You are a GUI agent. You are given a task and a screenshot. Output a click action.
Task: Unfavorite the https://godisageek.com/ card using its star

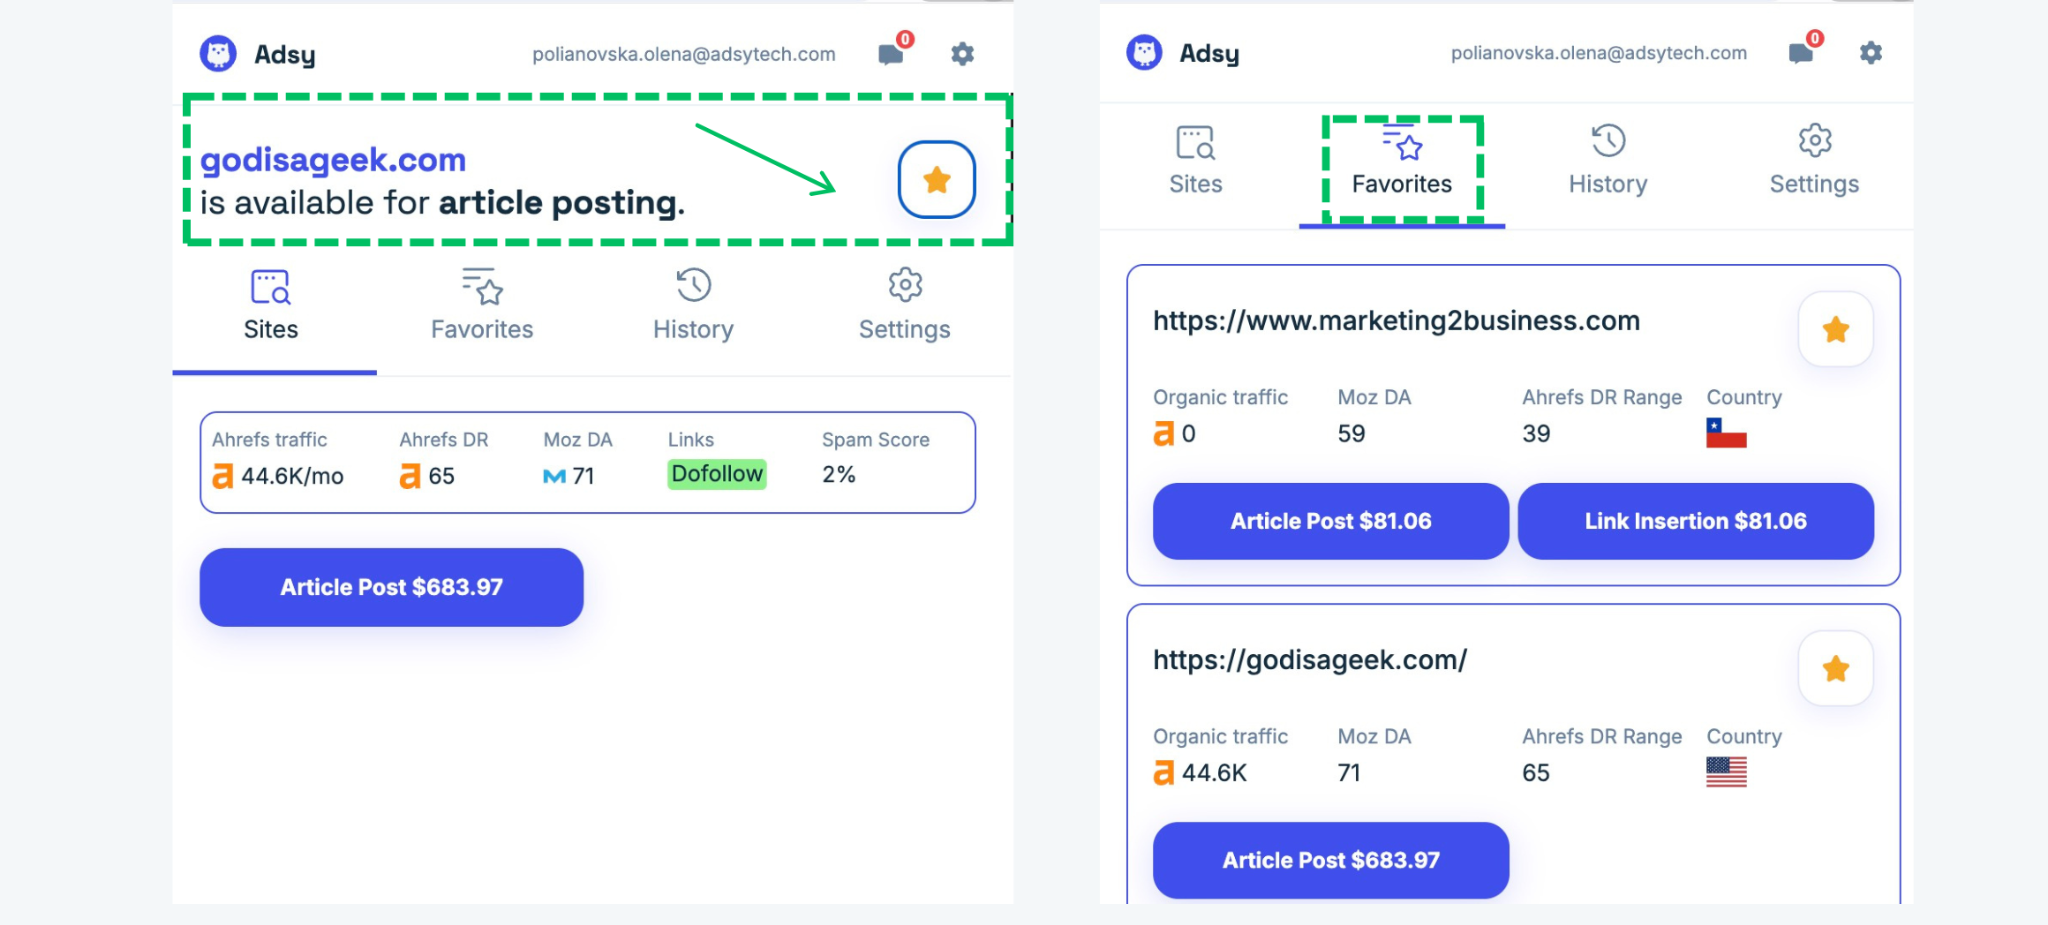pos(1835,668)
